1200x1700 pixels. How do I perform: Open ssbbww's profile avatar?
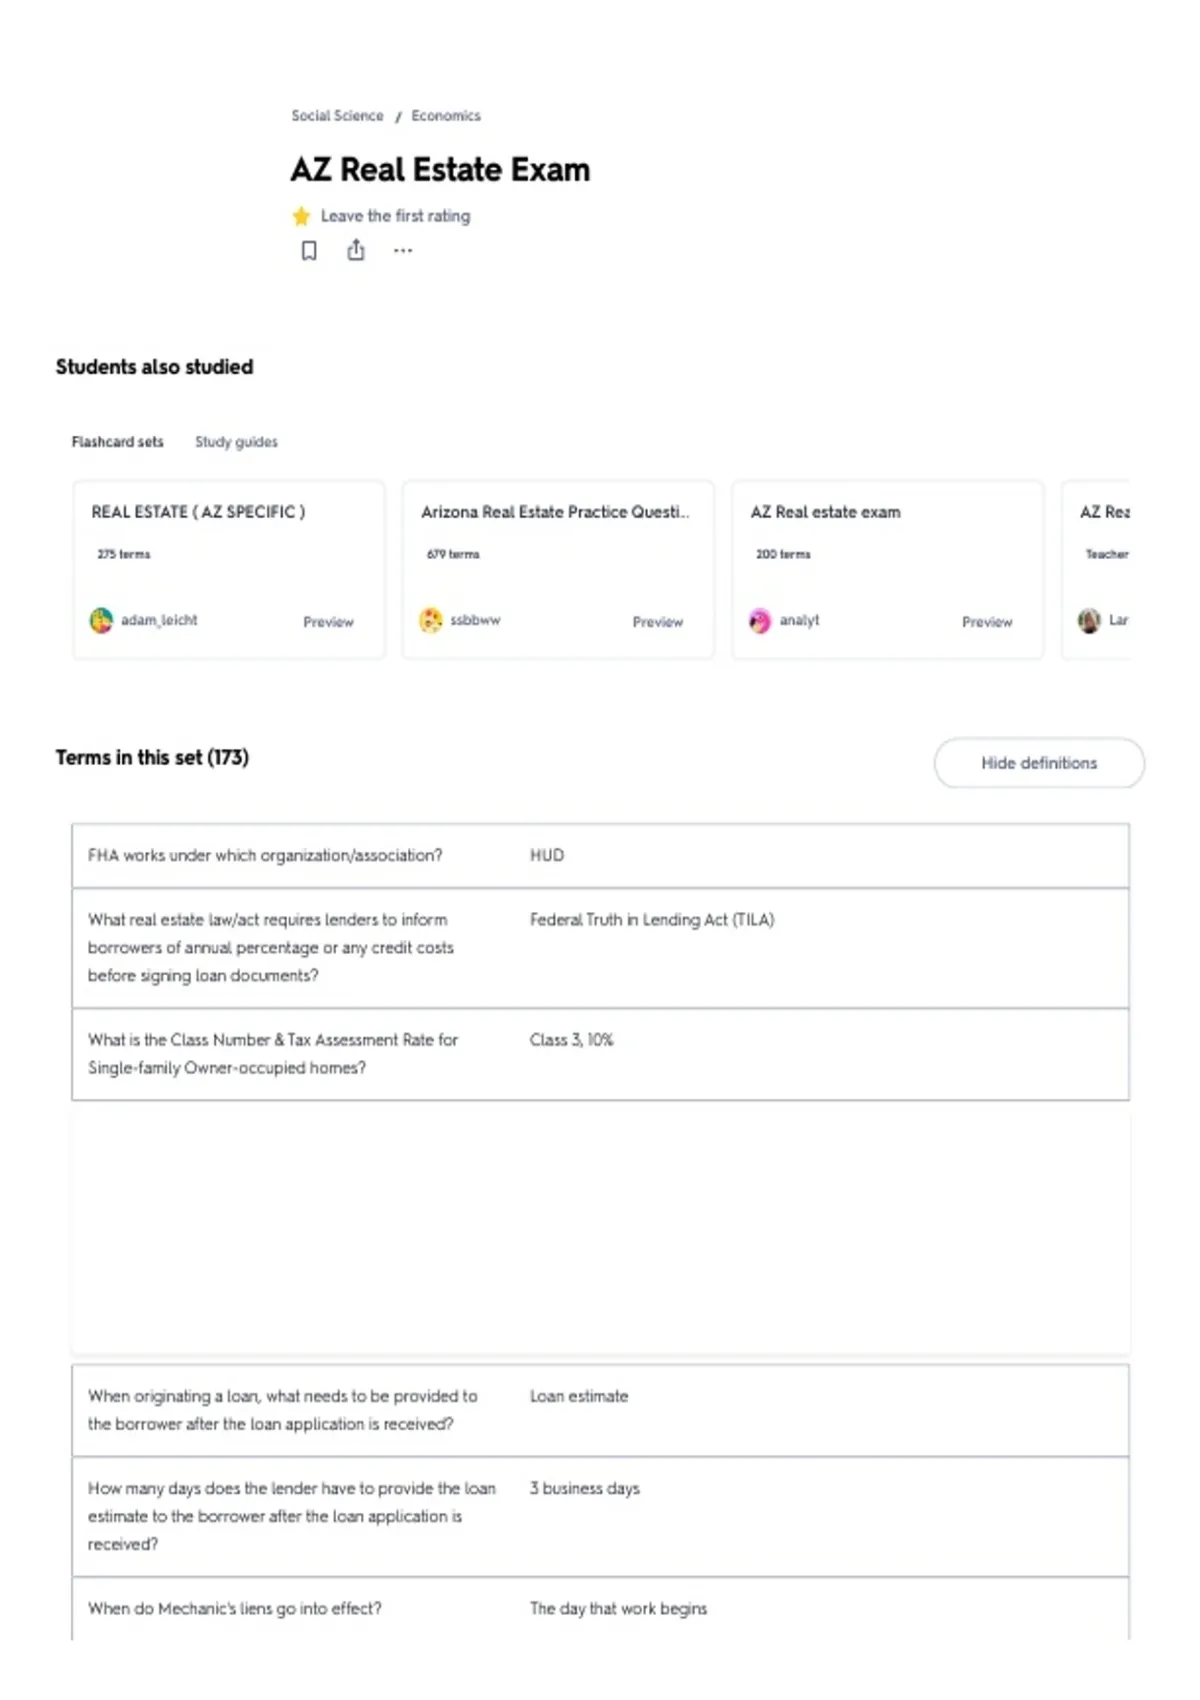click(x=430, y=620)
